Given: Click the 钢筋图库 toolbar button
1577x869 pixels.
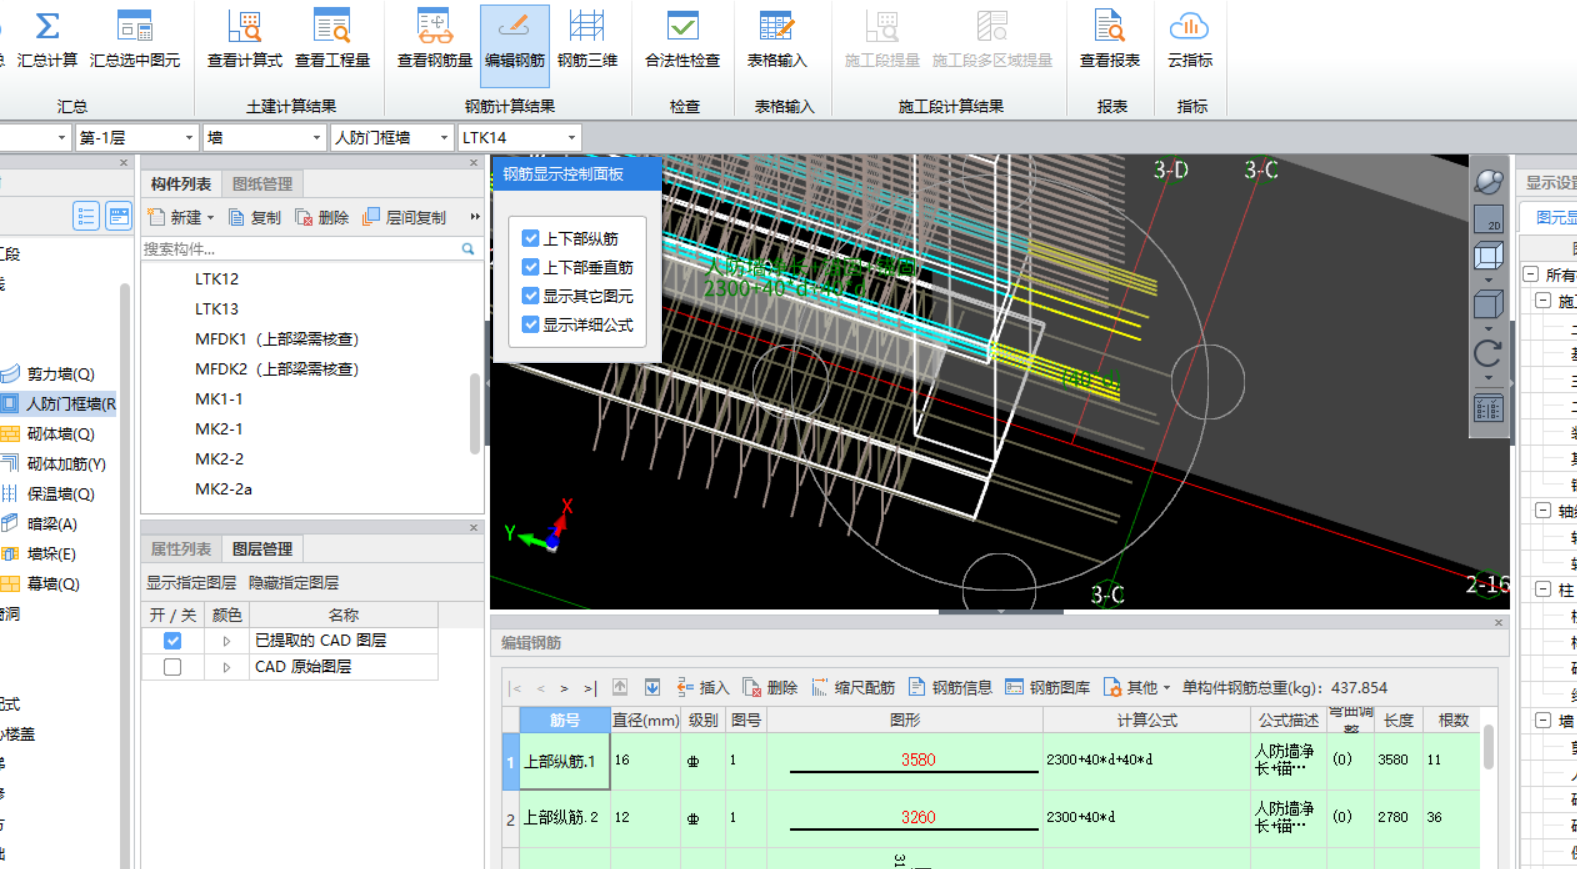Looking at the screenshot, I should 1048,688.
